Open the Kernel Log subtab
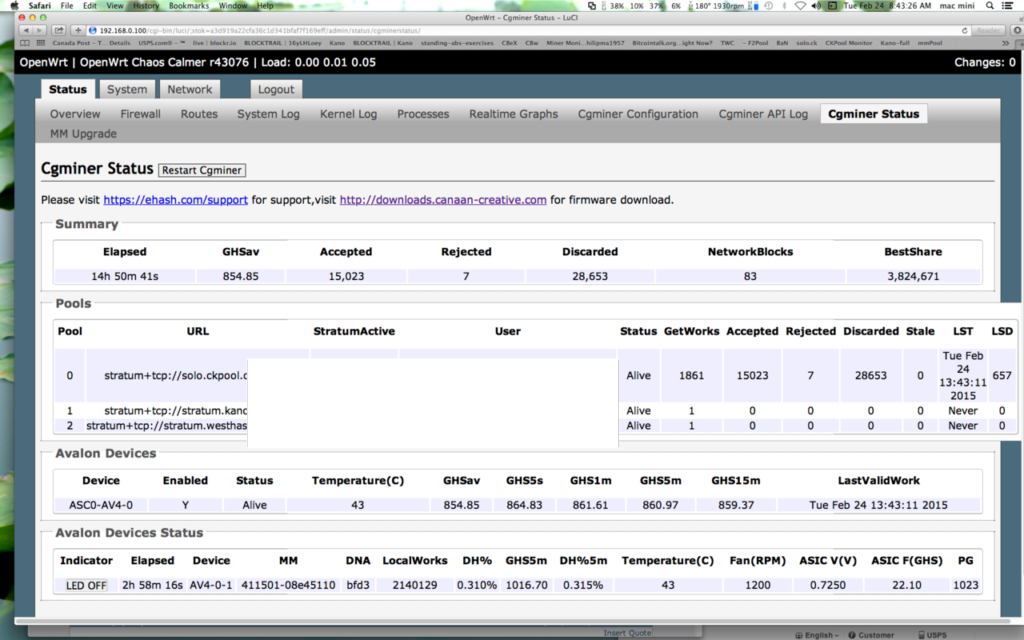 [x=348, y=114]
